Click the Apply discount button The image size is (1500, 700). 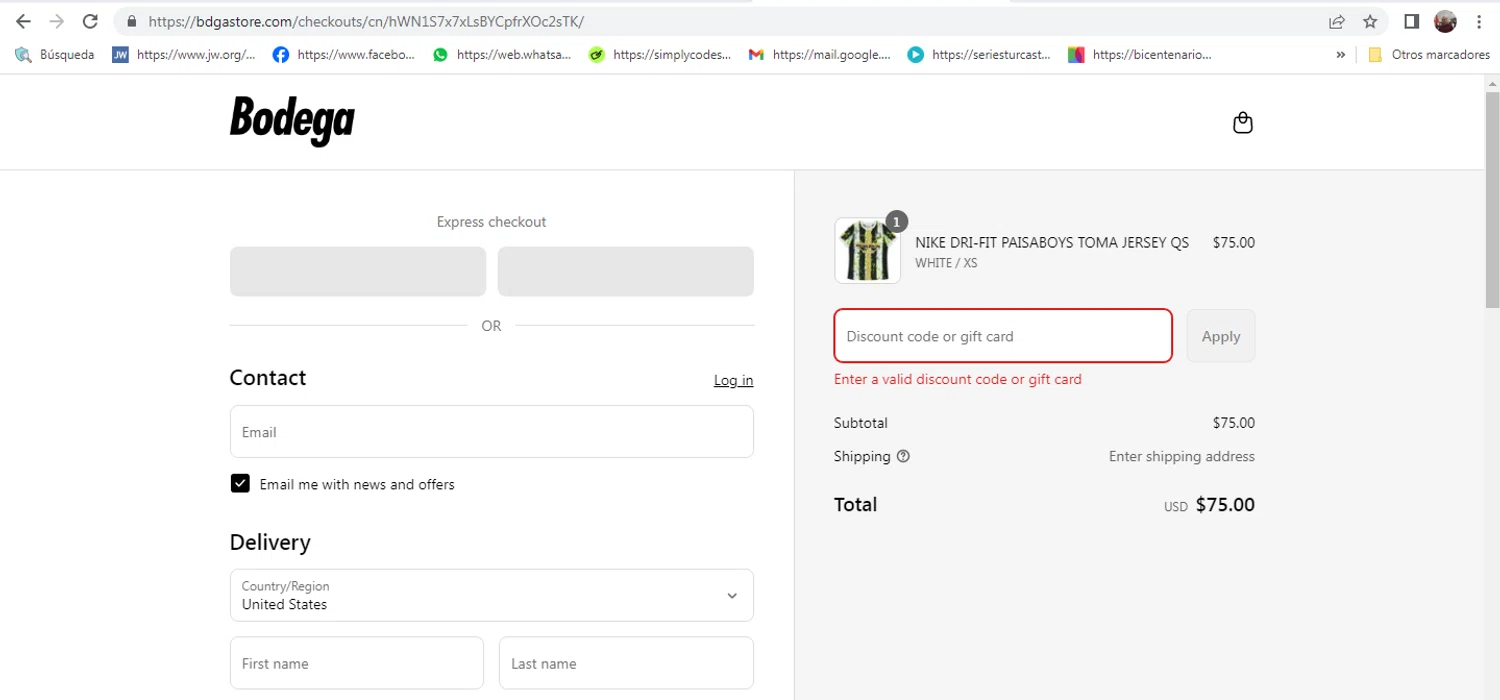(1221, 336)
